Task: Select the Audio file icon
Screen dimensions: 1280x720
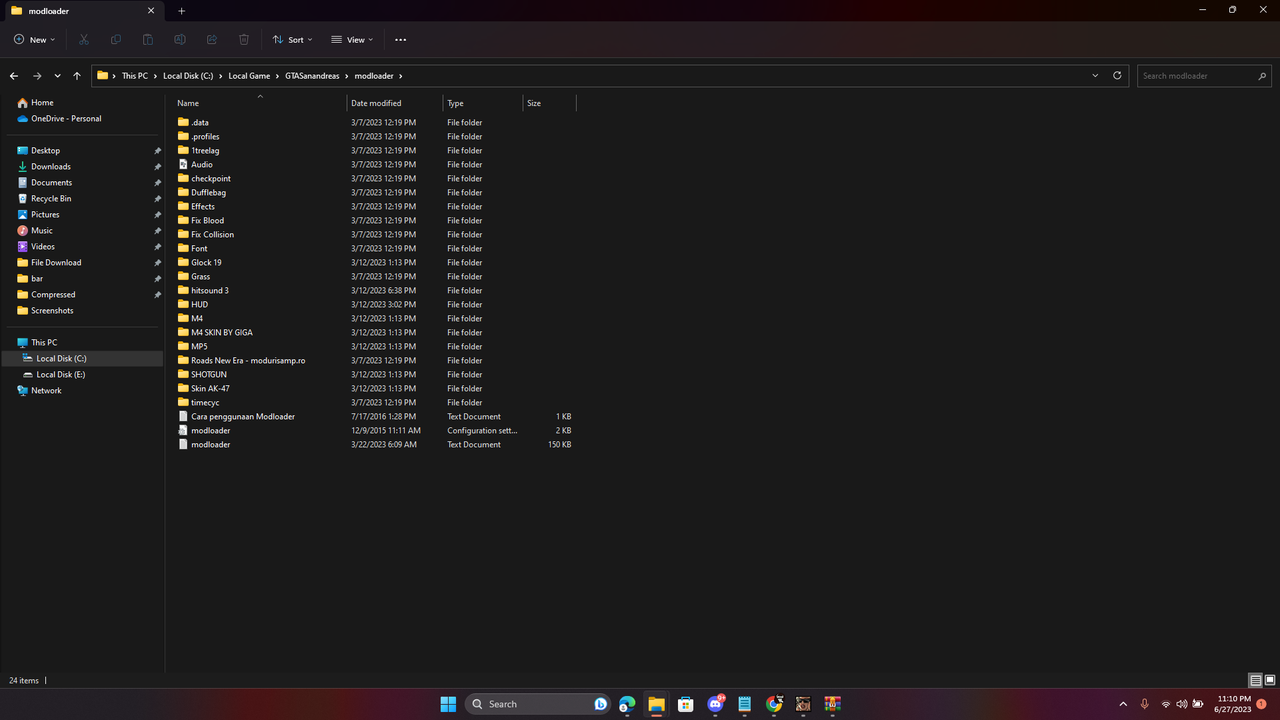Action: [183, 164]
